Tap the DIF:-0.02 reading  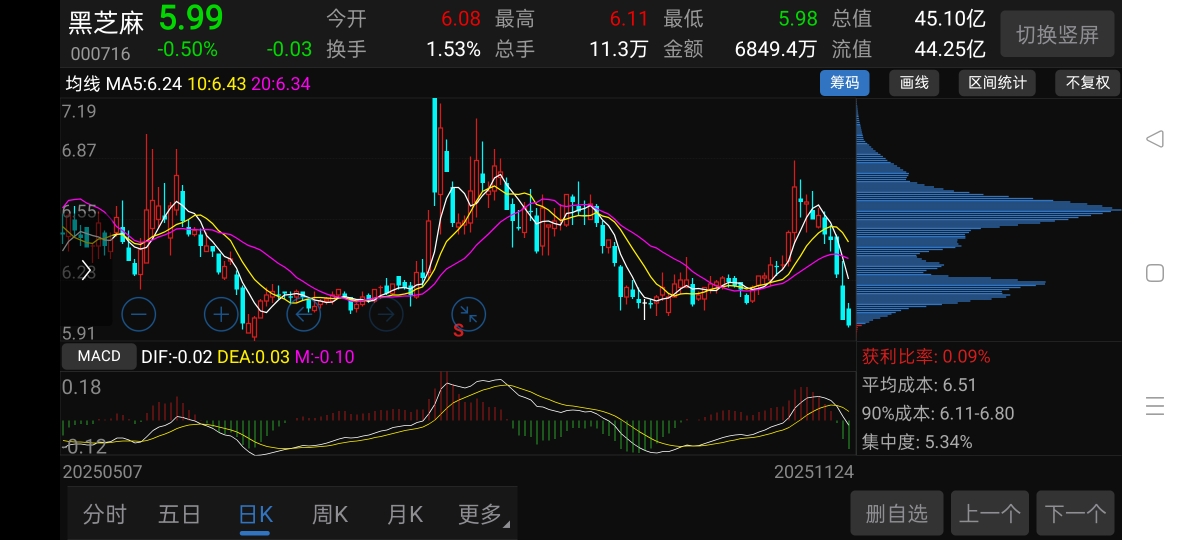coord(177,357)
